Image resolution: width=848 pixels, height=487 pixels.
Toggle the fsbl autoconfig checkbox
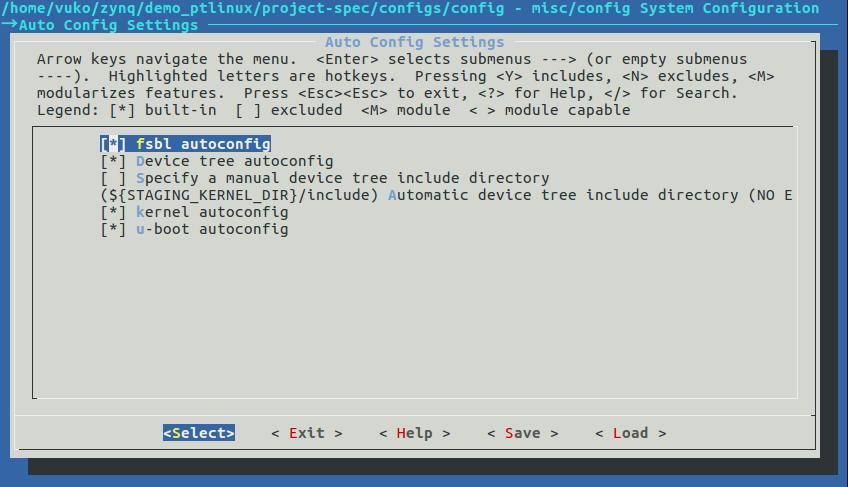[113, 144]
